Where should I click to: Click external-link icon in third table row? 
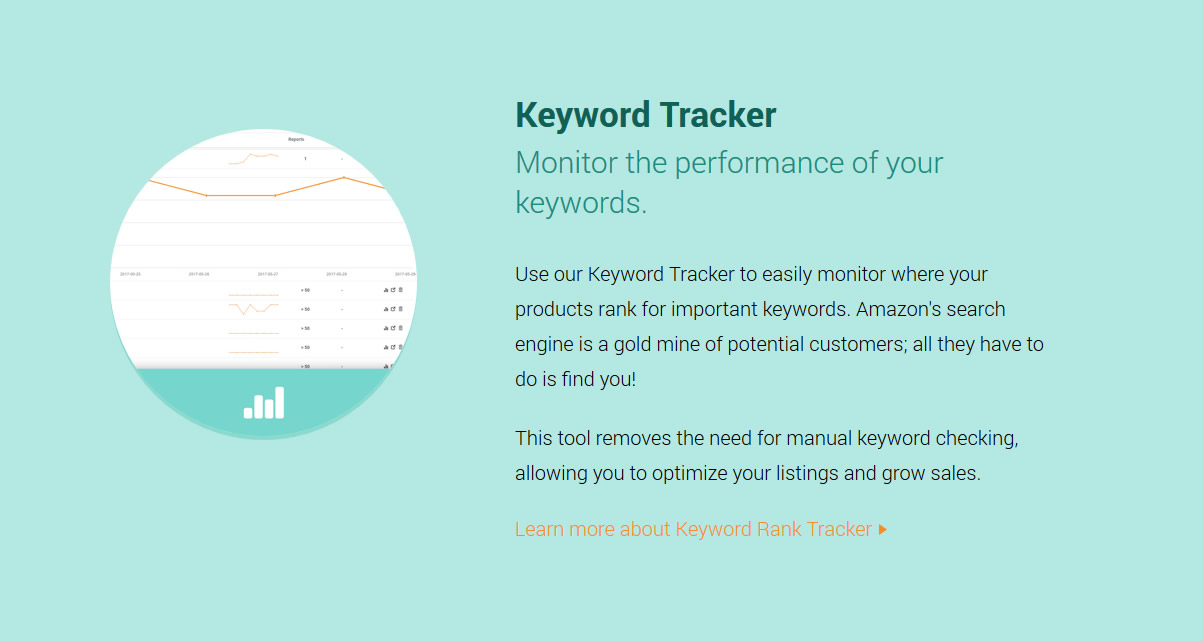(x=393, y=328)
